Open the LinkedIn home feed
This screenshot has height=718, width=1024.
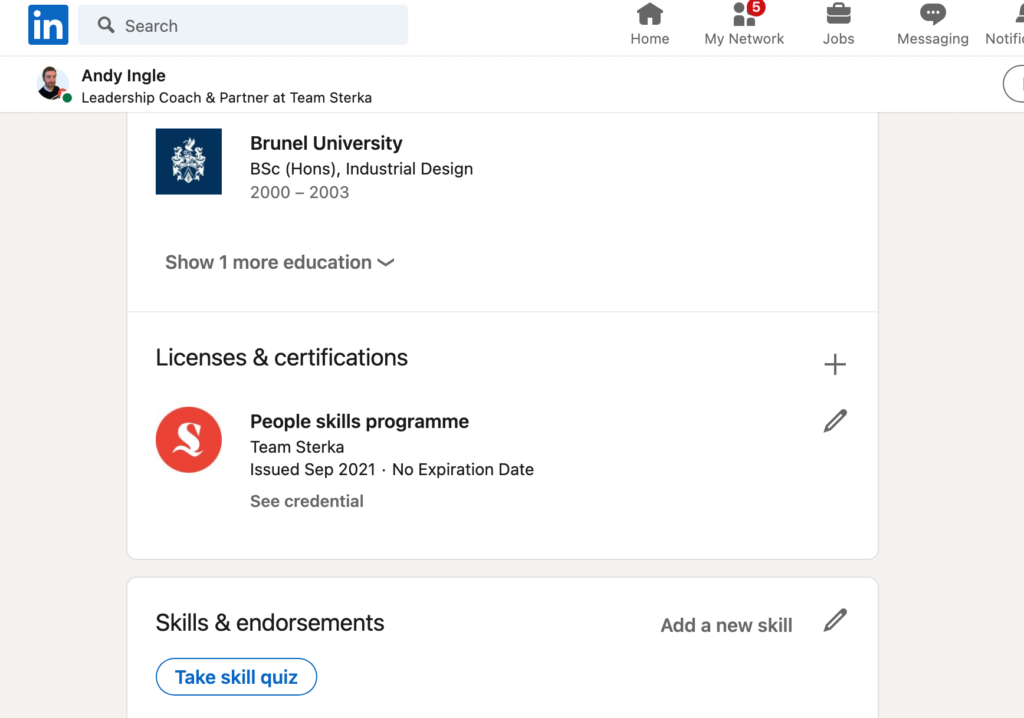click(649, 25)
